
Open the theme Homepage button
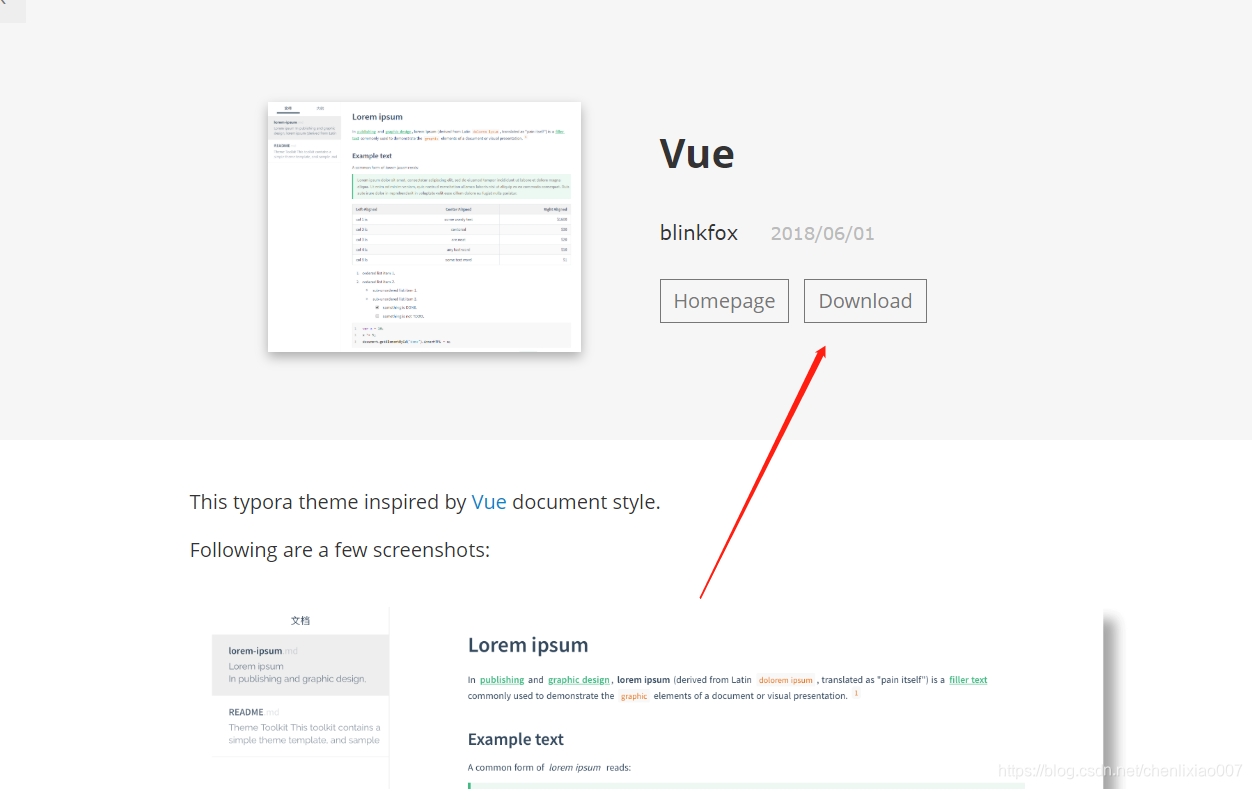[724, 301]
